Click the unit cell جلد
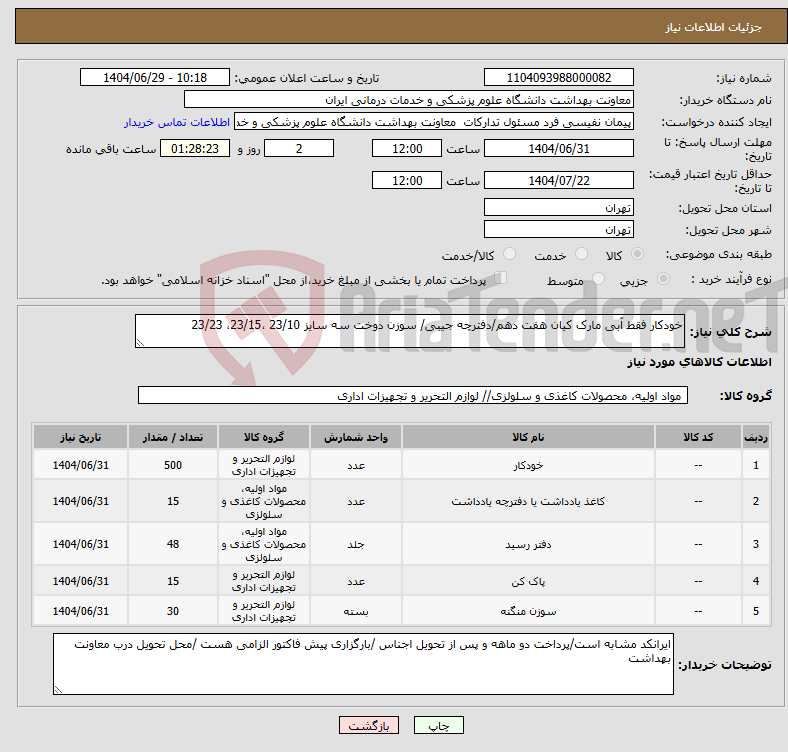Viewport: 788px width, 752px height. click(356, 544)
